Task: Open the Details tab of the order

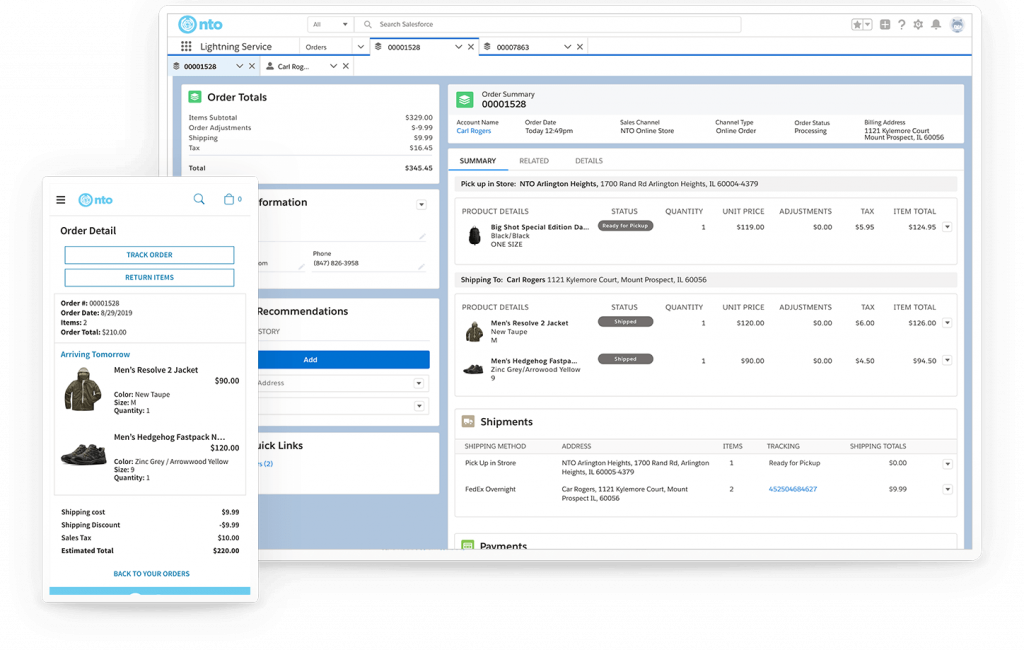Action: point(589,160)
